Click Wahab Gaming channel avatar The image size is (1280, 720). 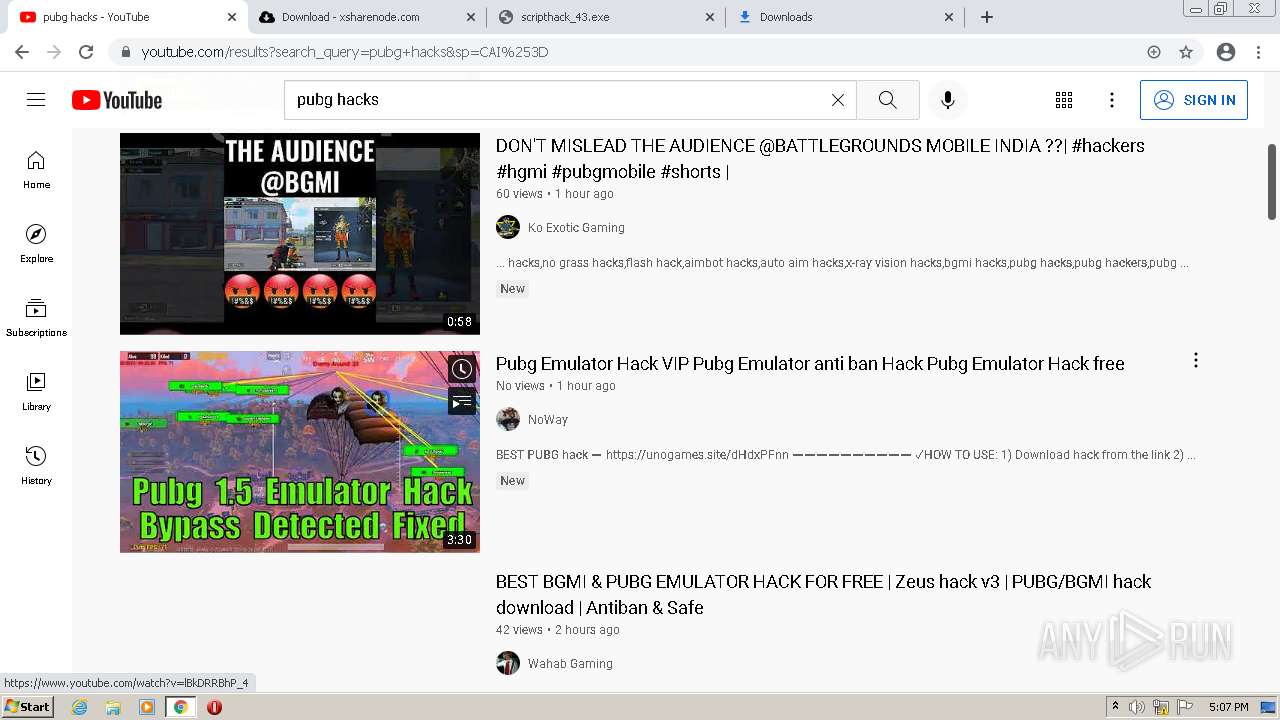click(x=508, y=663)
